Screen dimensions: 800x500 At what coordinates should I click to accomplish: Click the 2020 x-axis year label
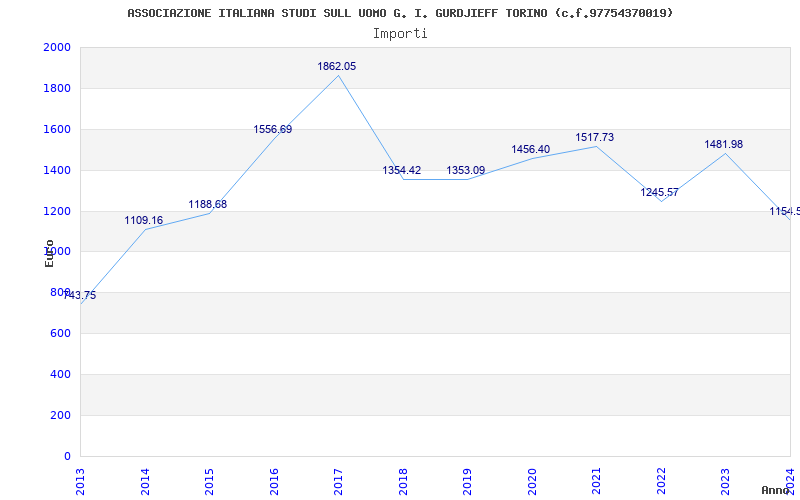point(532,481)
